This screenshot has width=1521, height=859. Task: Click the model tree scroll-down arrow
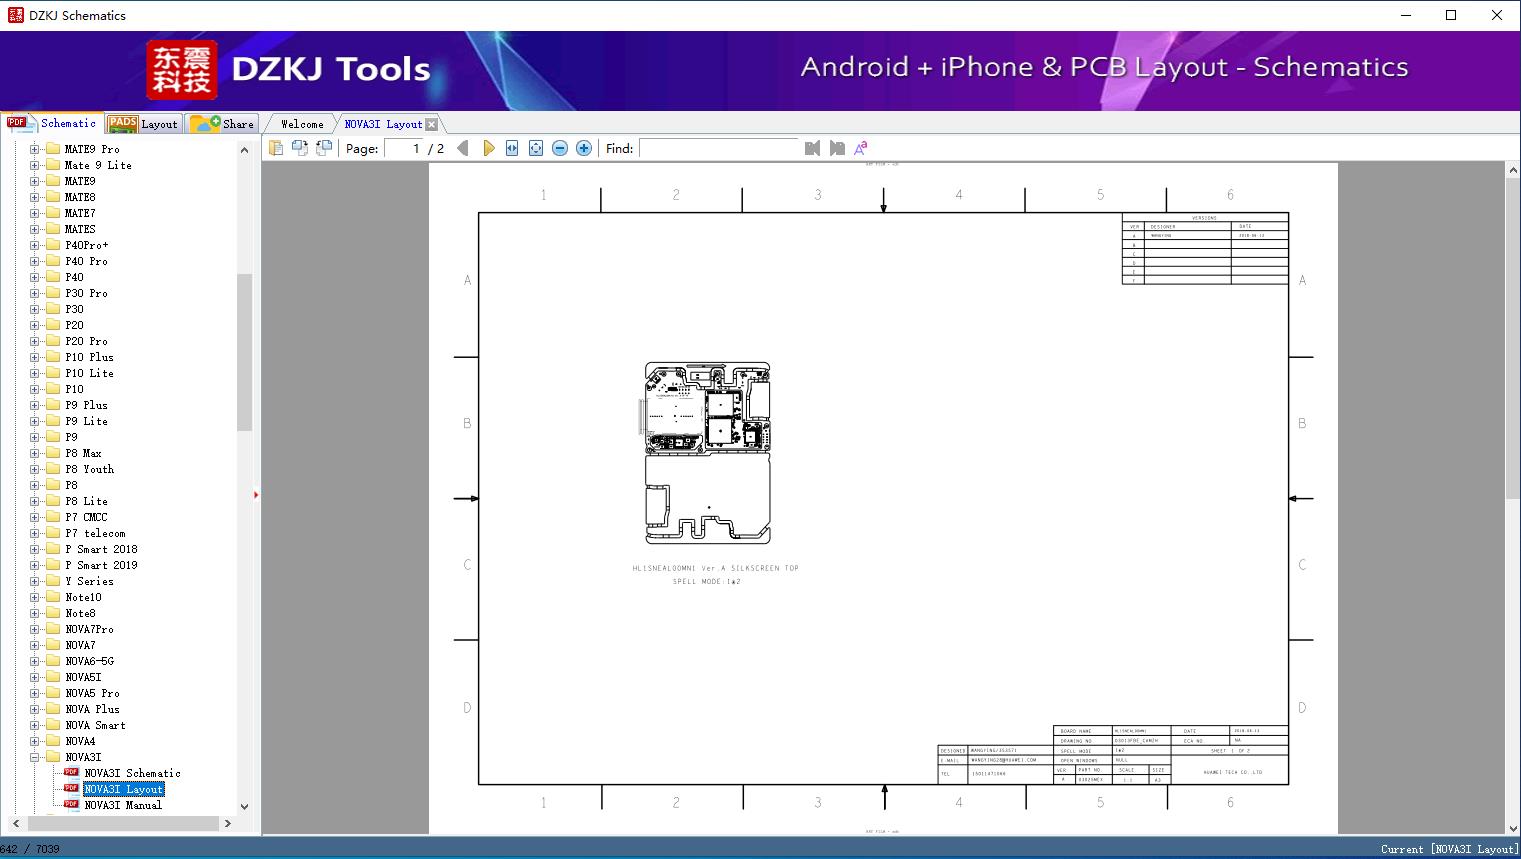click(x=244, y=806)
